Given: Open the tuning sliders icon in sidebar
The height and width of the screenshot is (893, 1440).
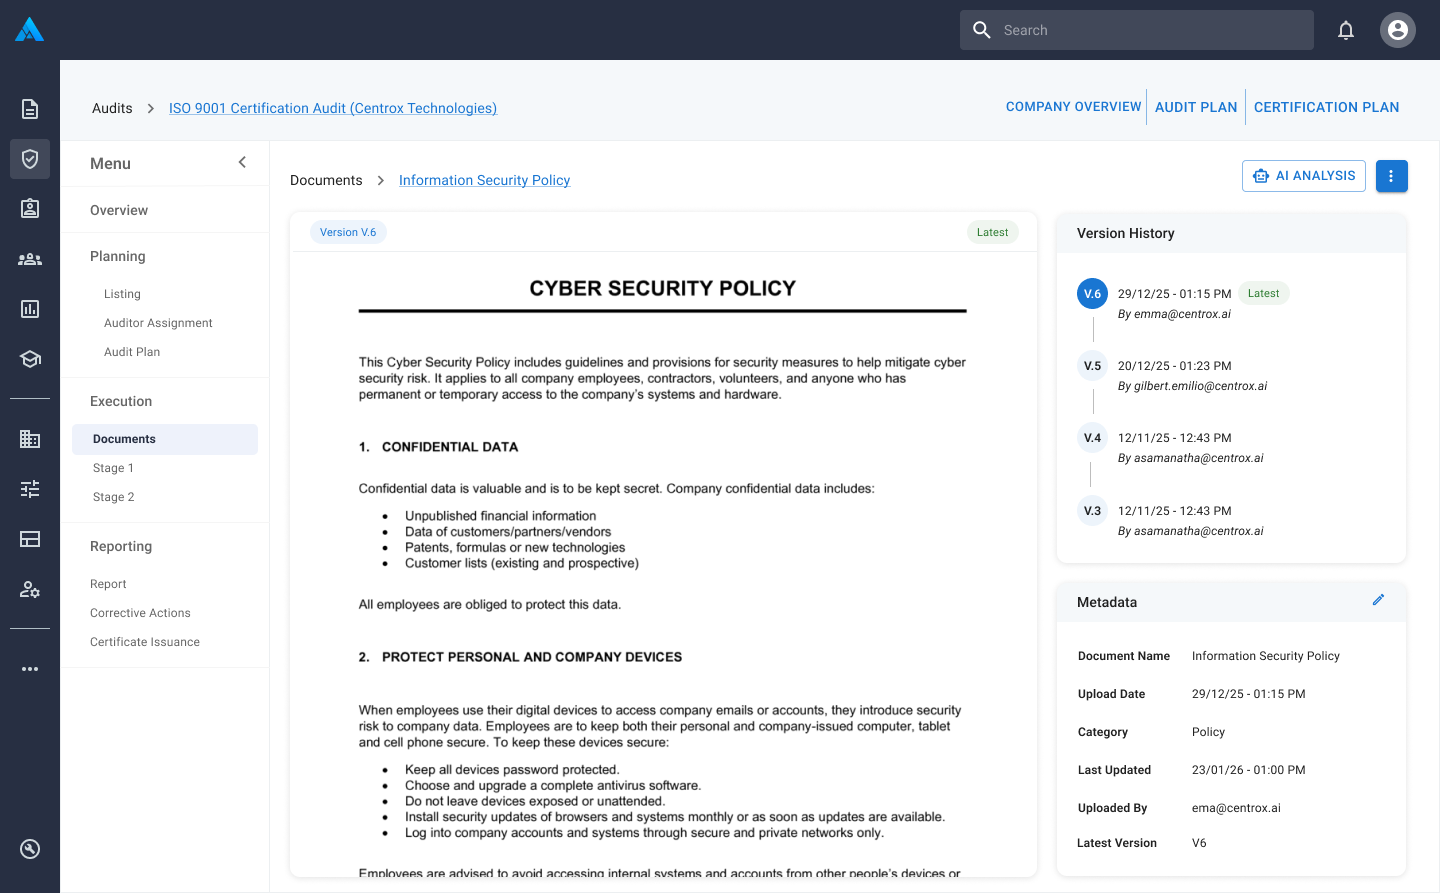Looking at the screenshot, I should [x=30, y=489].
